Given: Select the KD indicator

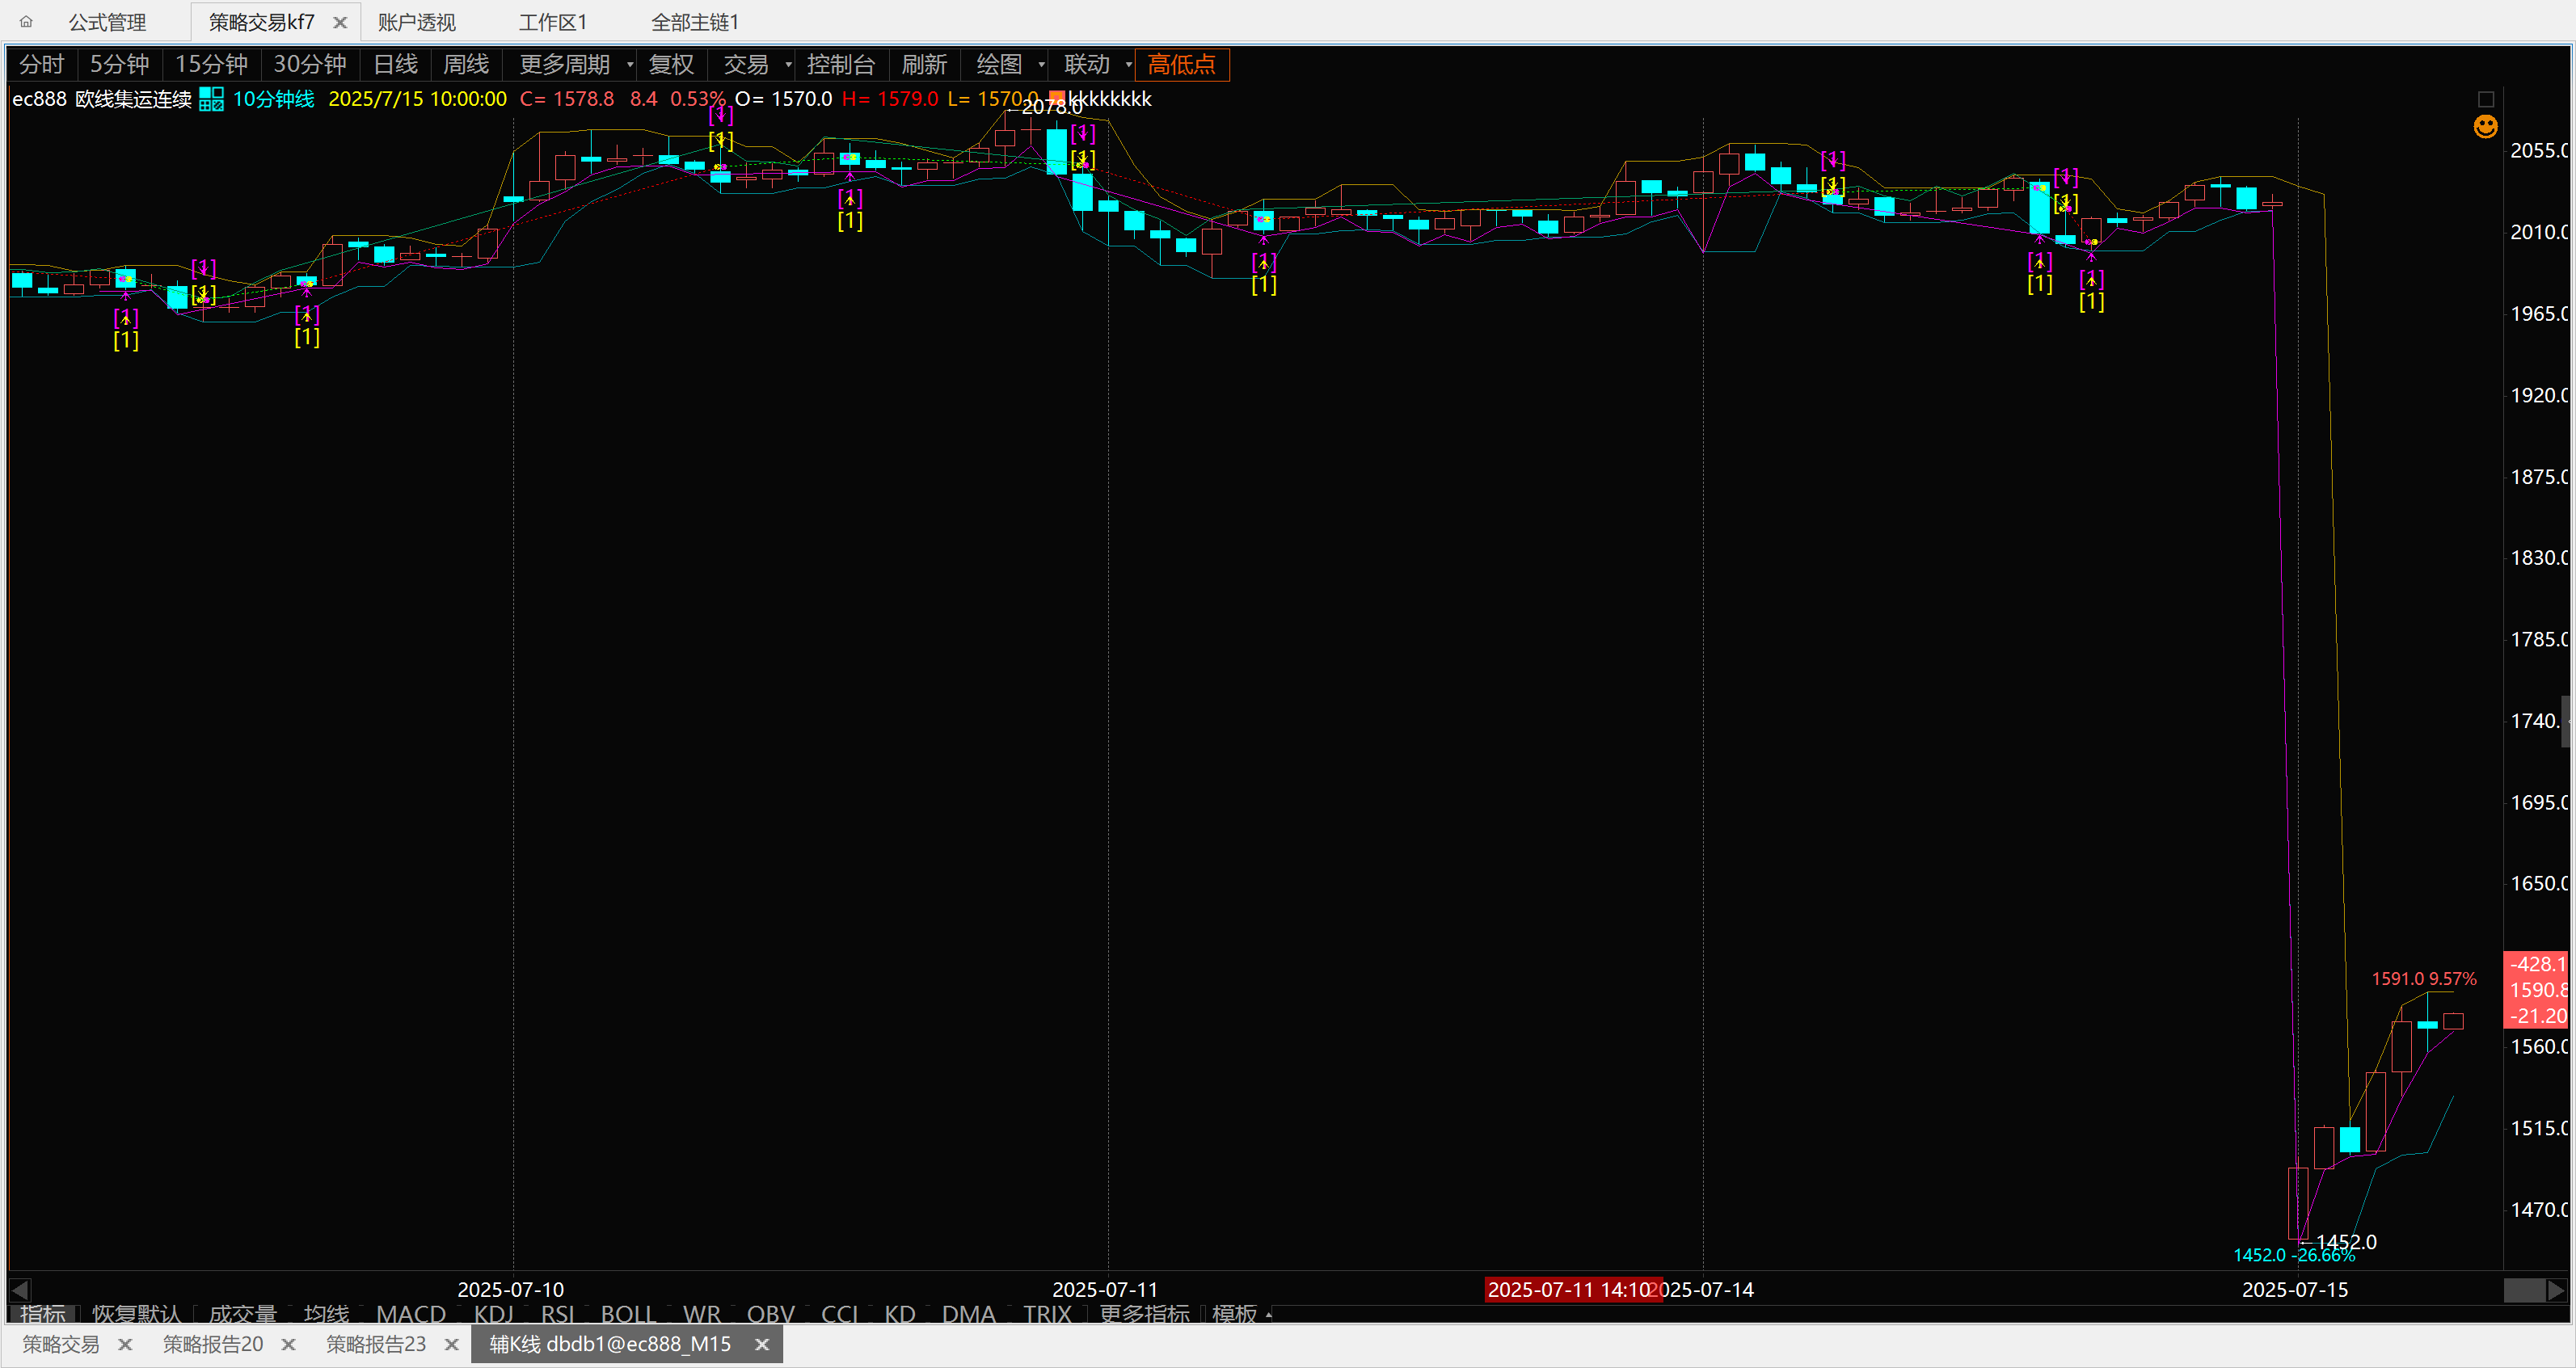Looking at the screenshot, I should point(900,1314).
